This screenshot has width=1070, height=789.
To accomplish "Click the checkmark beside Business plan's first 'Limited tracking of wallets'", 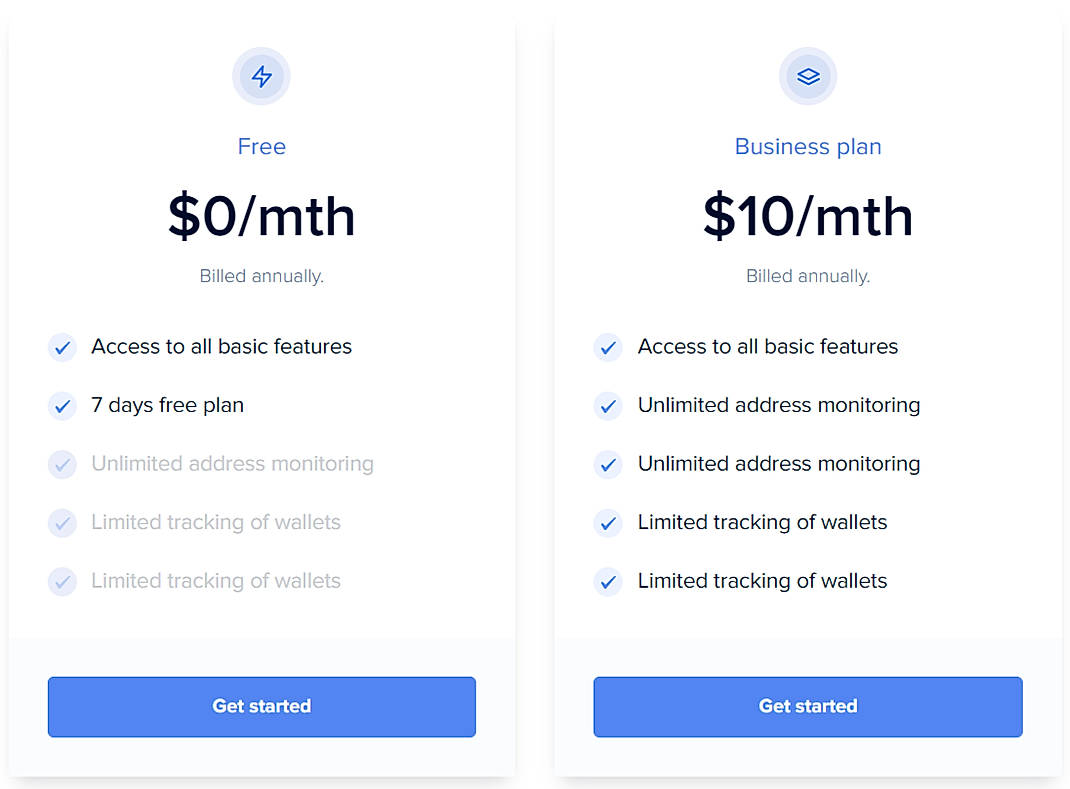I will pos(608,522).
